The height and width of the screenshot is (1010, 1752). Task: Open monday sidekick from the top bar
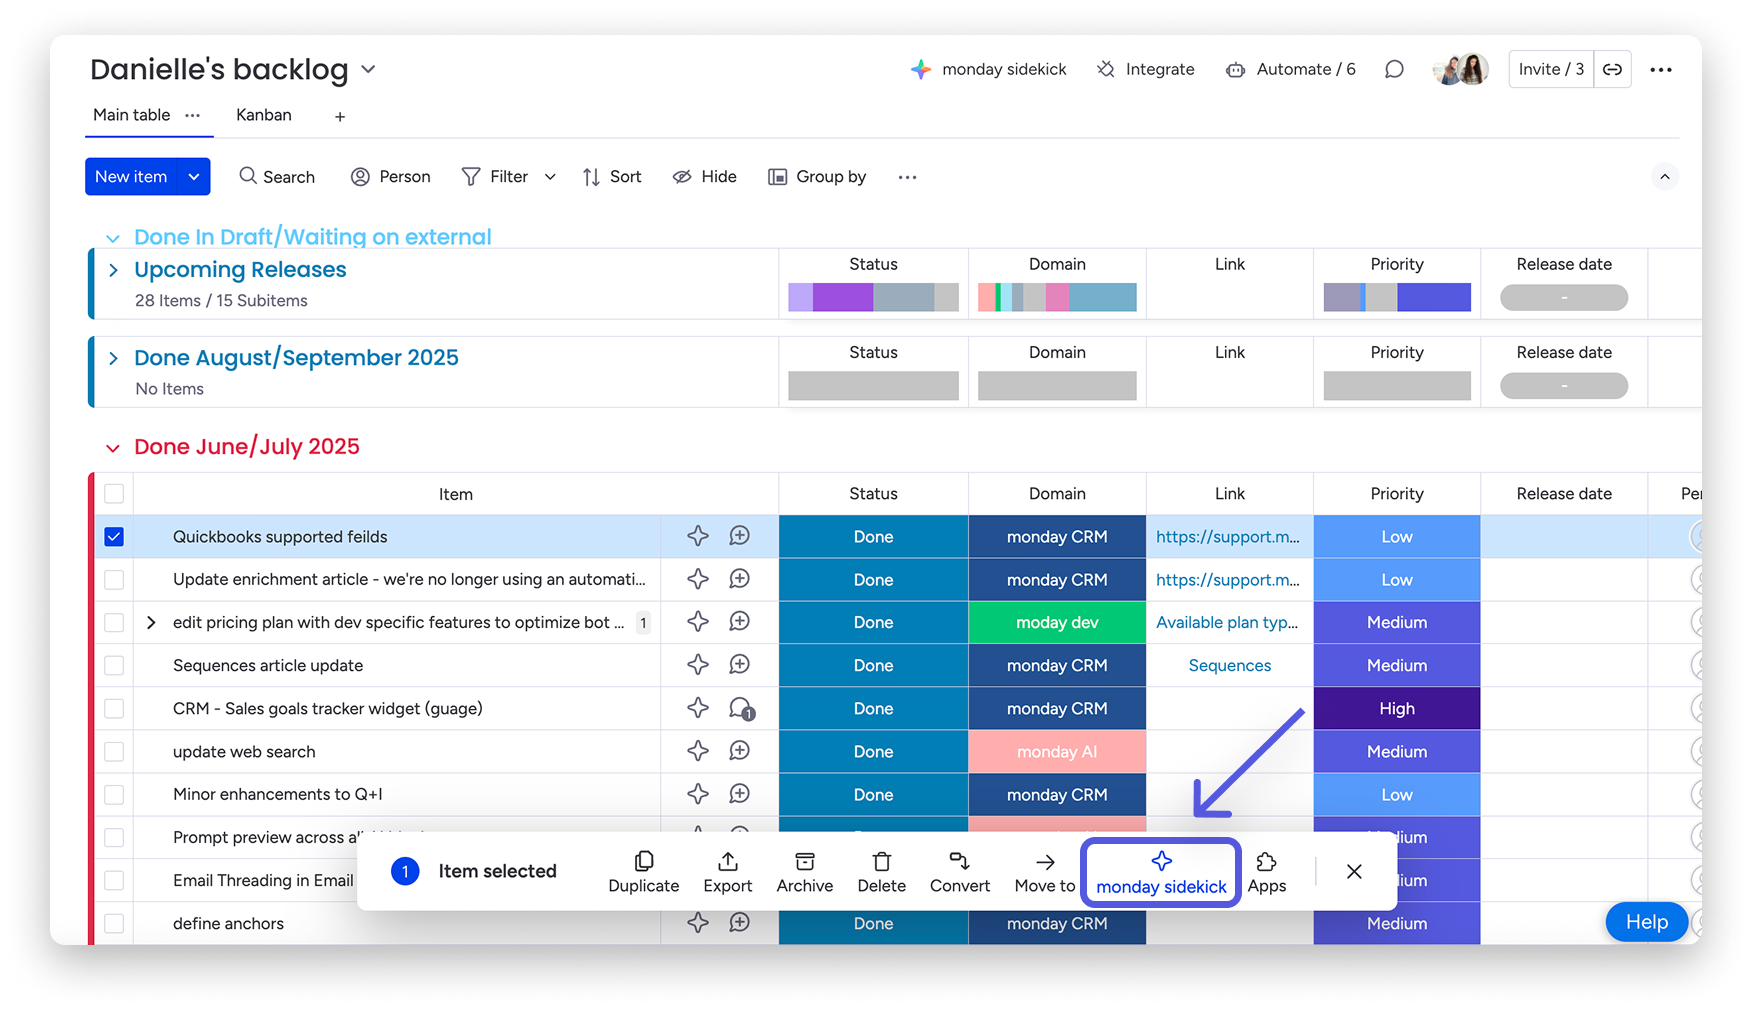click(988, 69)
